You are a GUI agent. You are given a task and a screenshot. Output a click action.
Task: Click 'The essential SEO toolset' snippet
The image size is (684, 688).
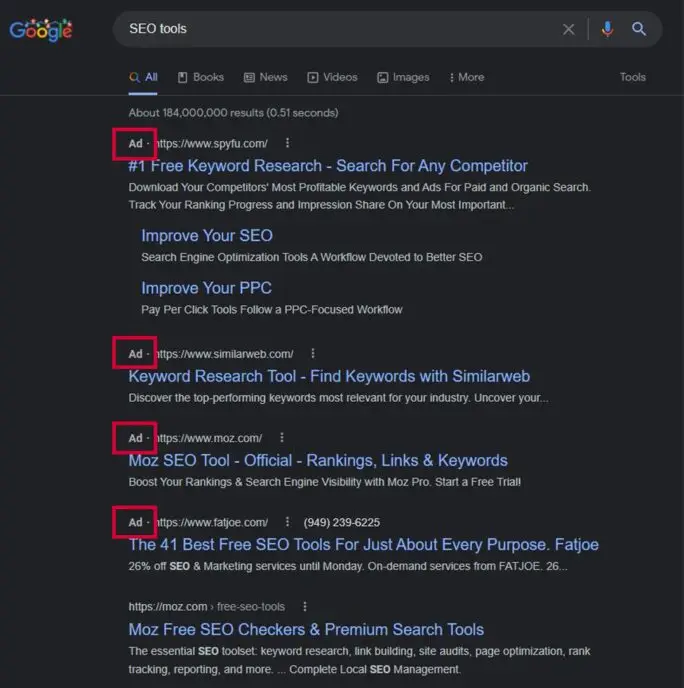[359, 660]
